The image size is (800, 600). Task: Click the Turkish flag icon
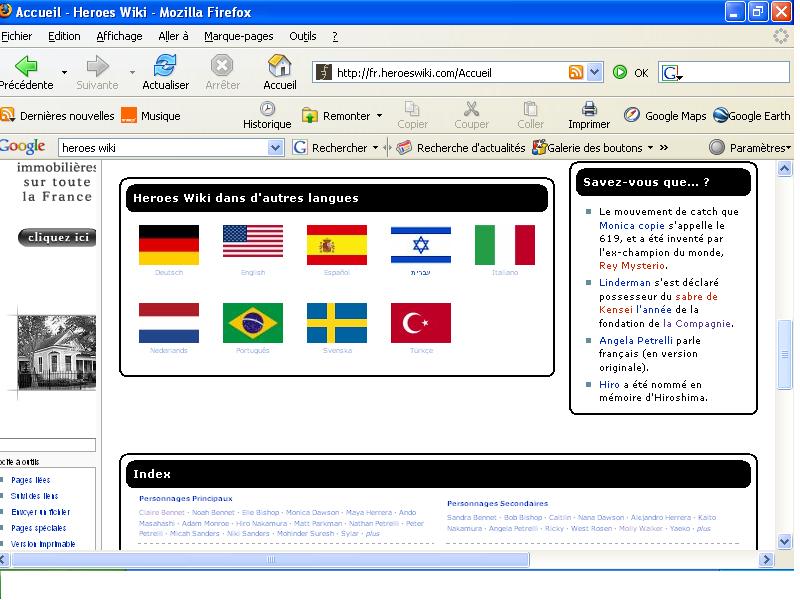coord(421,323)
